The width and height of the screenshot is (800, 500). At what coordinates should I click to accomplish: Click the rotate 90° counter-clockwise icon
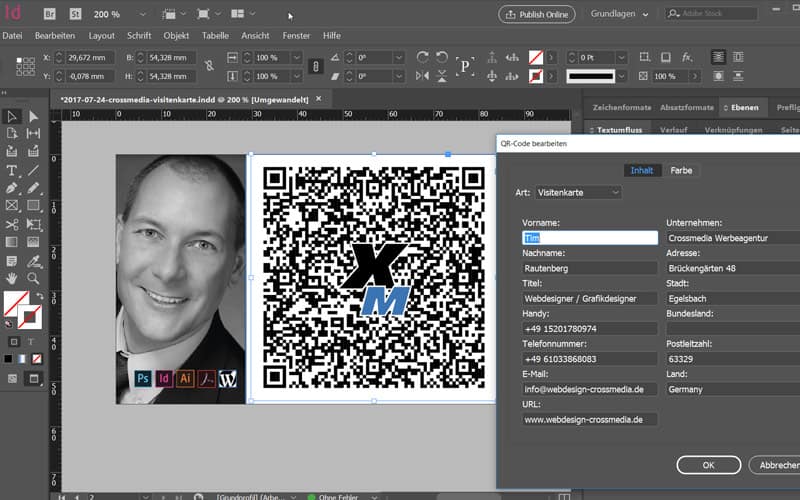(442, 57)
